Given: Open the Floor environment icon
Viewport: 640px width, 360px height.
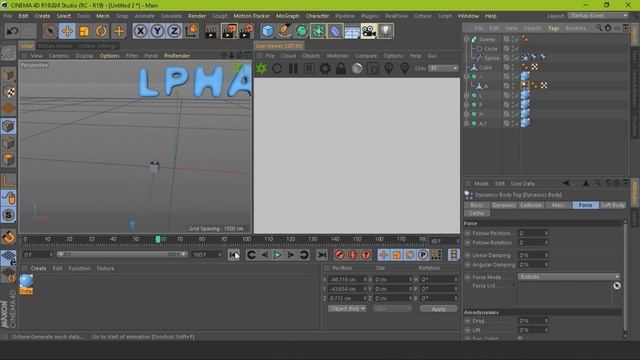Looking at the screenshot, I should point(352,31).
